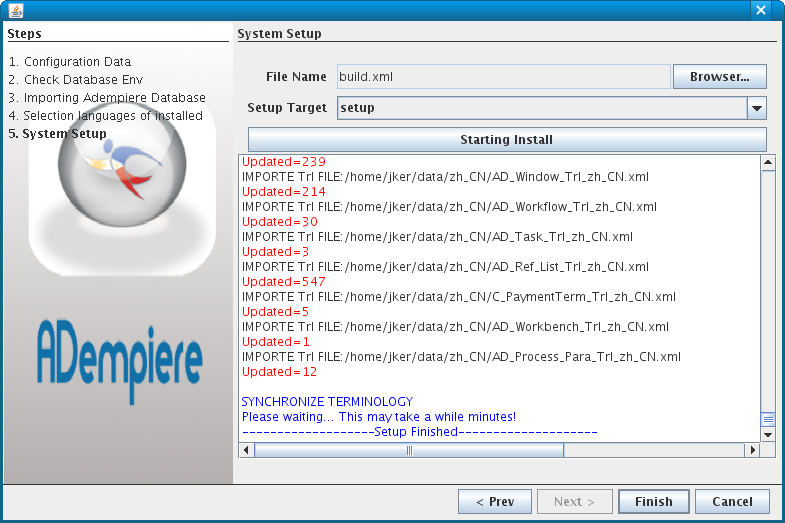Image resolution: width=785 pixels, height=523 pixels.
Task: Click log line Updated=5
Action: [x=275, y=312]
